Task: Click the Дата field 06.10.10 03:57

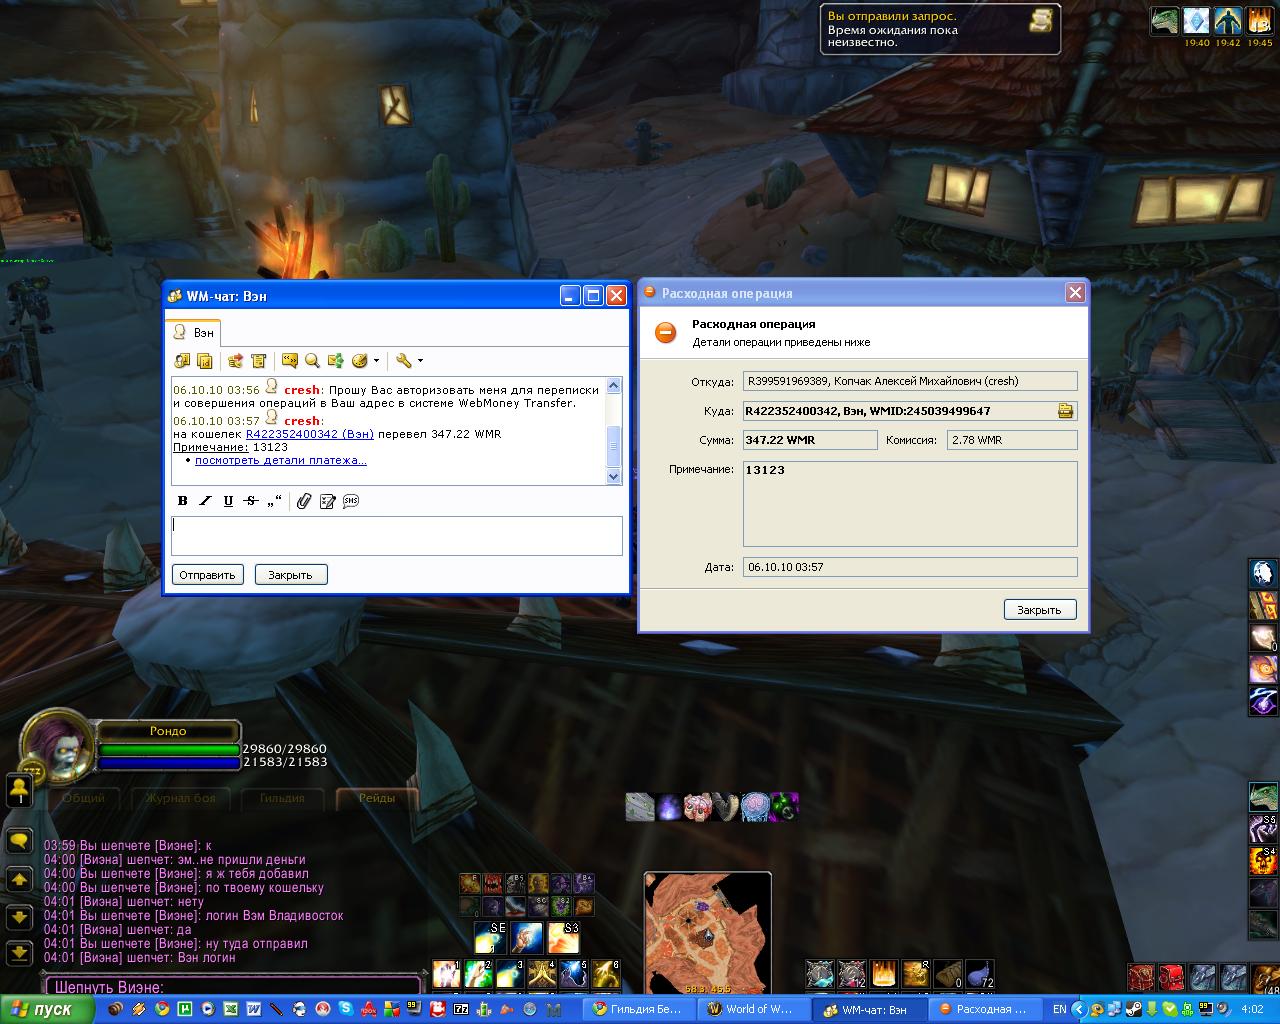Action: pyautogui.click(x=910, y=567)
